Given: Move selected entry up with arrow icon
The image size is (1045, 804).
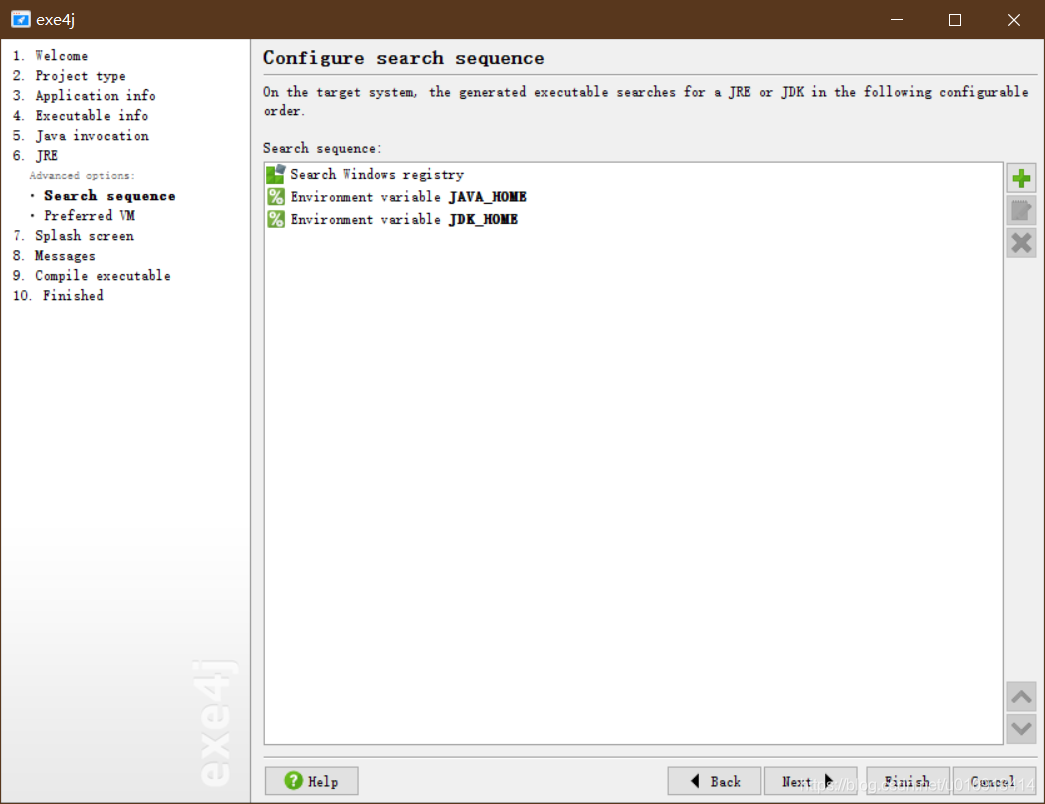Looking at the screenshot, I should 1021,697.
